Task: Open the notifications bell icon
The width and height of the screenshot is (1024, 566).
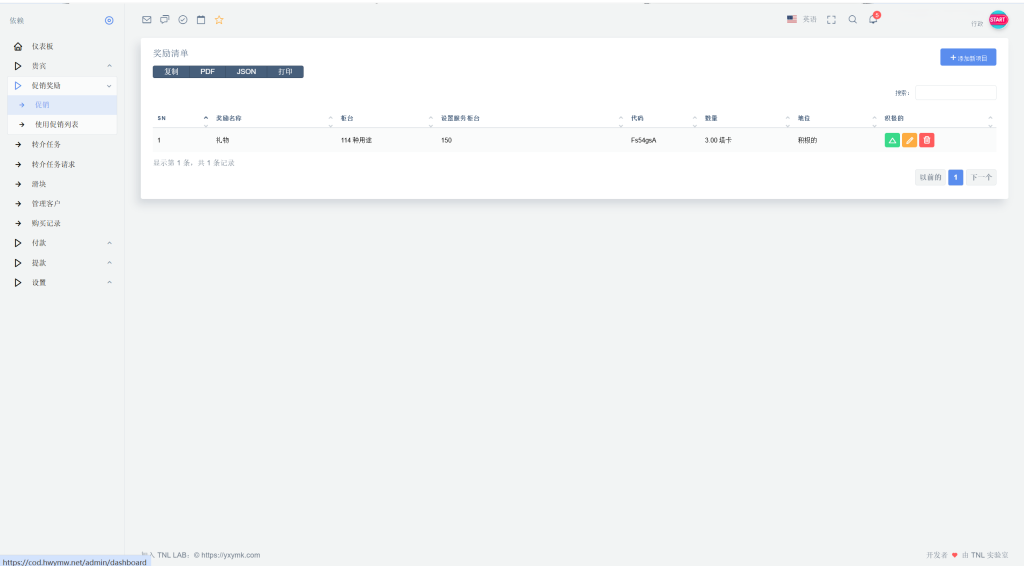Action: click(873, 19)
